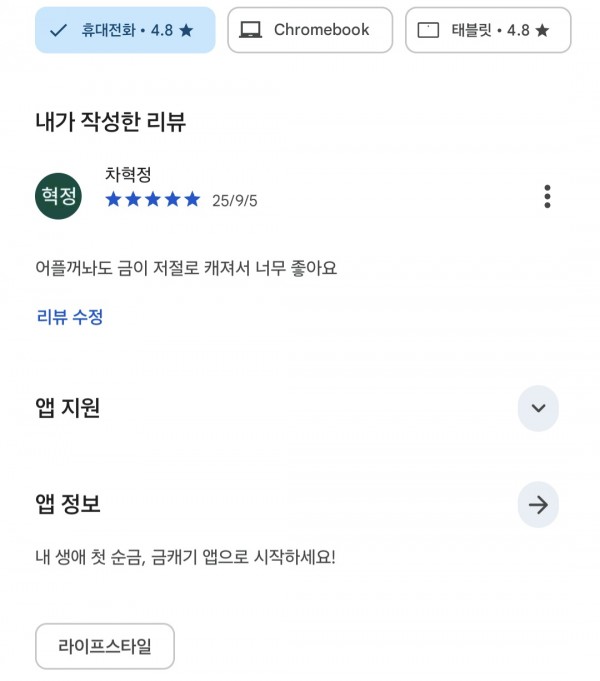Image resolution: width=600 pixels, height=681 pixels.
Task: Open the three-dot review options menu
Action: pos(547,196)
